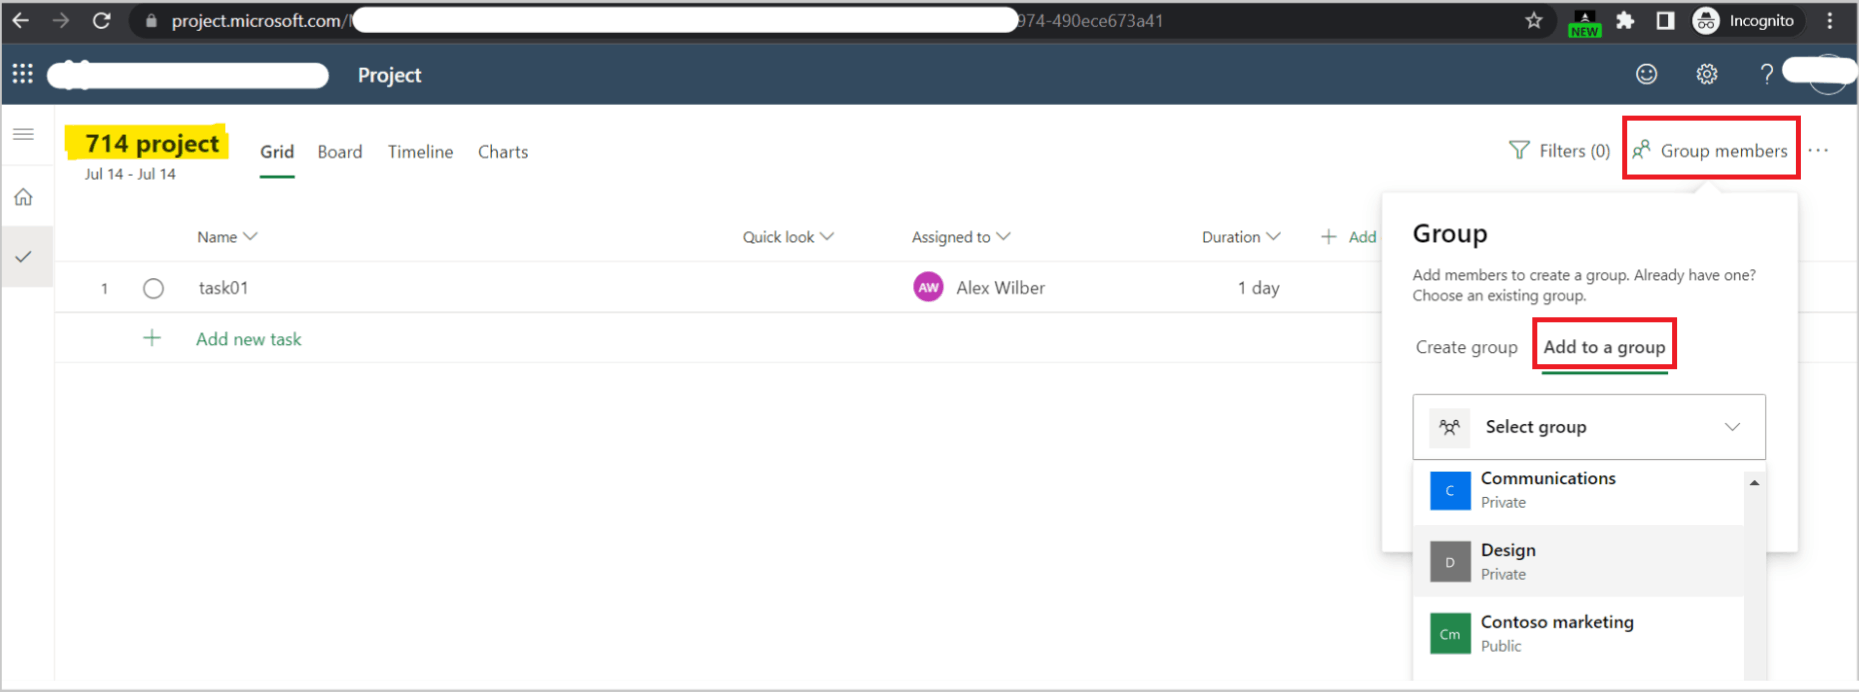Open the Chrome three-dot menu
This screenshot has width=1859, height=692.
1830,21
